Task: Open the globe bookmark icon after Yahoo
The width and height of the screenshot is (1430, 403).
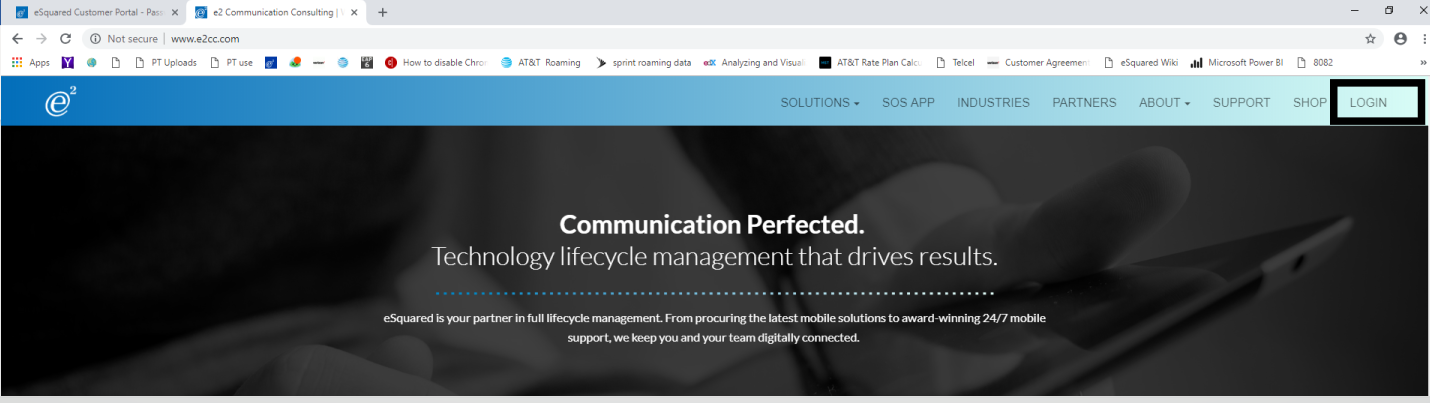Action: point(92,62)
